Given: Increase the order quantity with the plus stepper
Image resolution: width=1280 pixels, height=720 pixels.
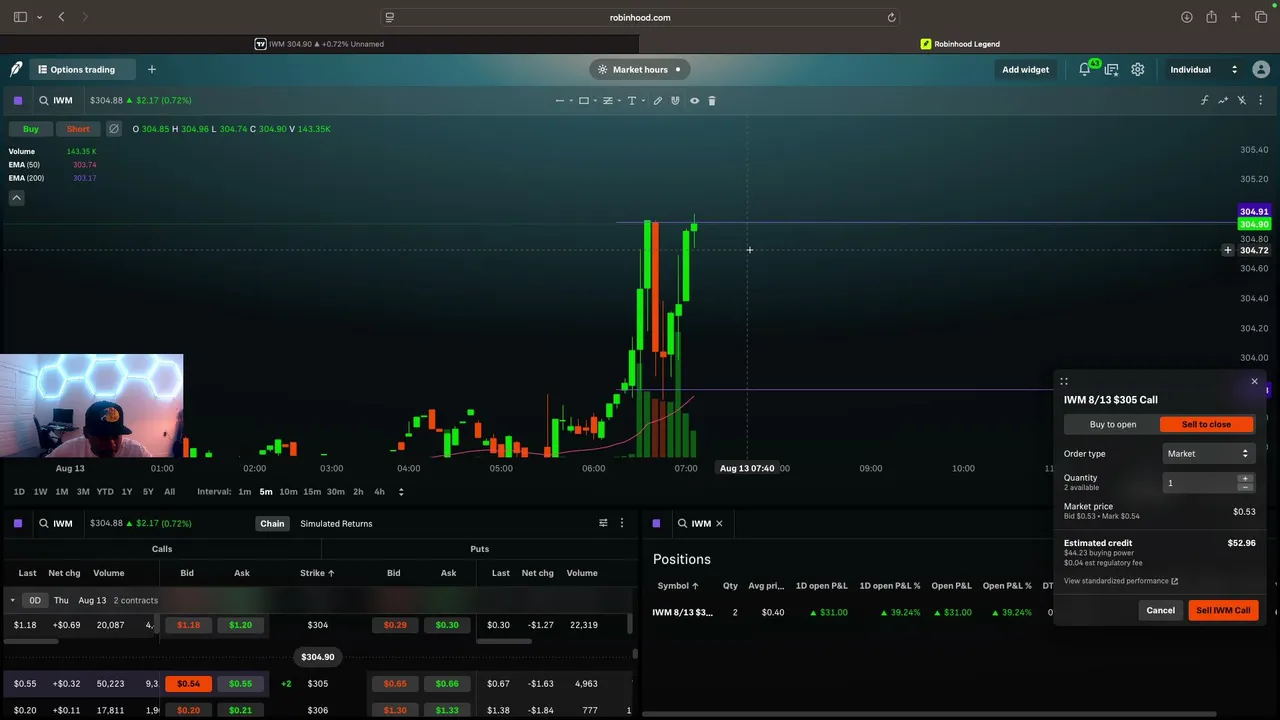Looking at the screenshot, I should click(1245, 479).
